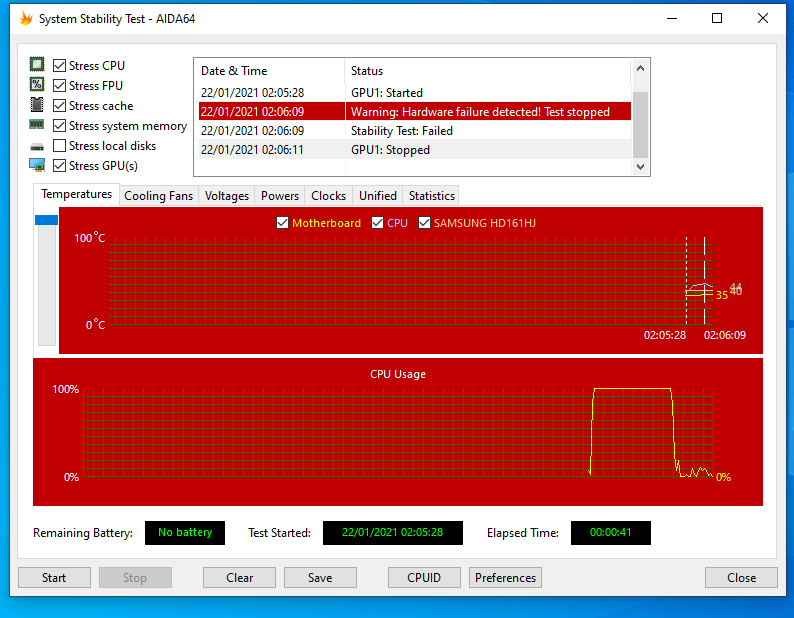Minimize the System Stability Test window
This screenshot has height=618, width=794.
tap(672, 19)
